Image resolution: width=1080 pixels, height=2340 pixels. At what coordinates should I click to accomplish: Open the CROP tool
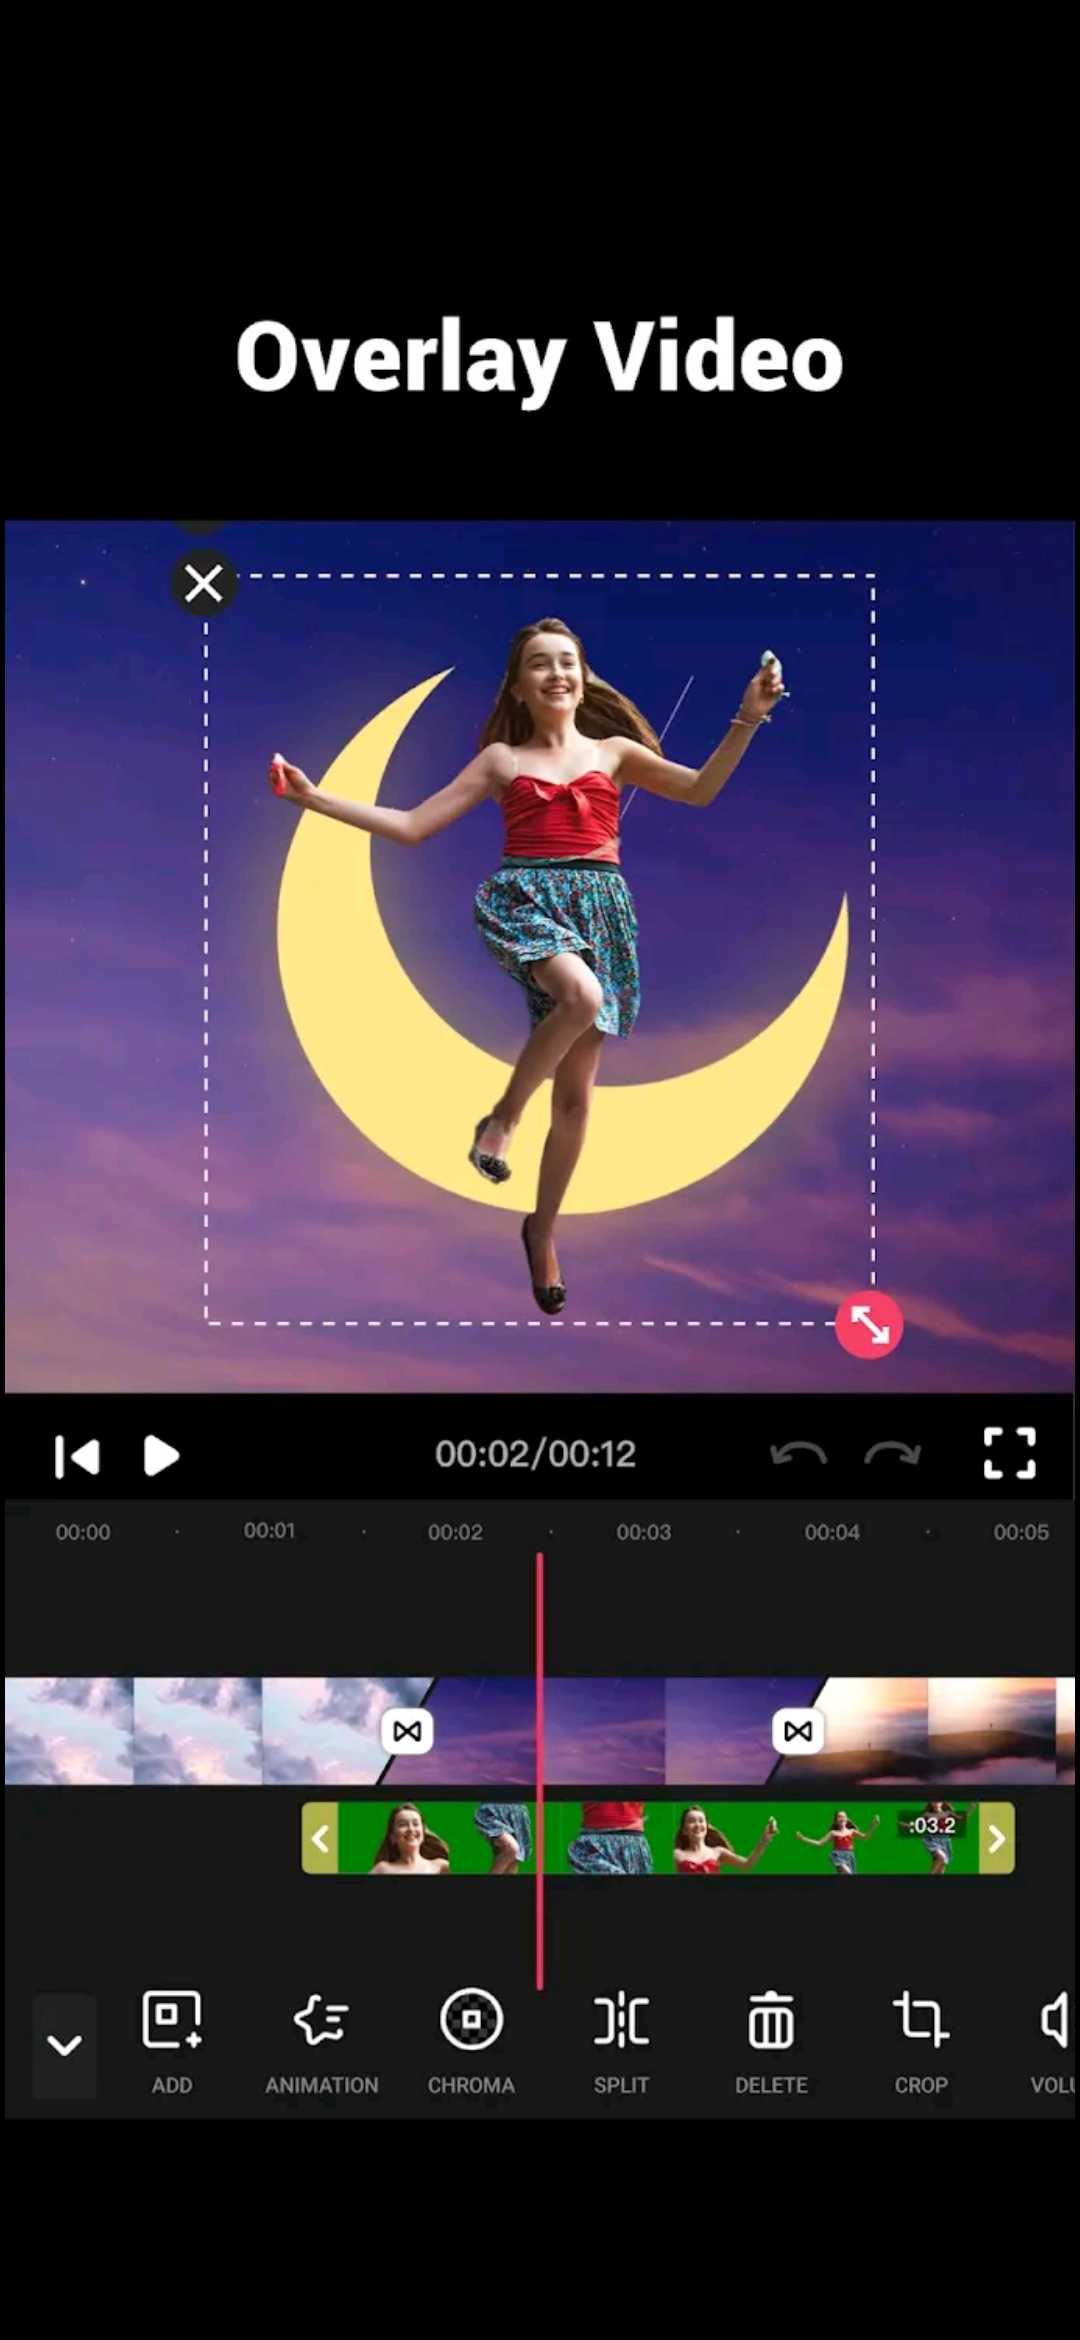[x=920, y=2042]
